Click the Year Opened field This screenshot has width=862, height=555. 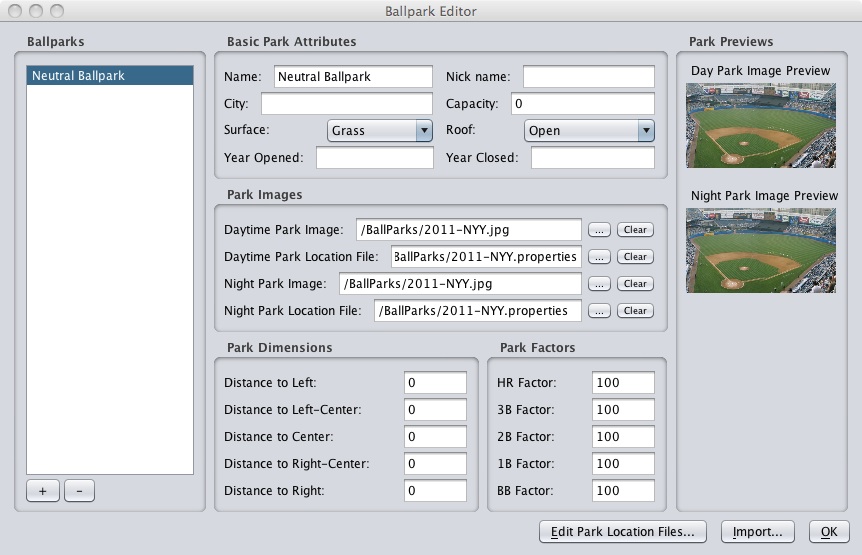pos(374,157)
